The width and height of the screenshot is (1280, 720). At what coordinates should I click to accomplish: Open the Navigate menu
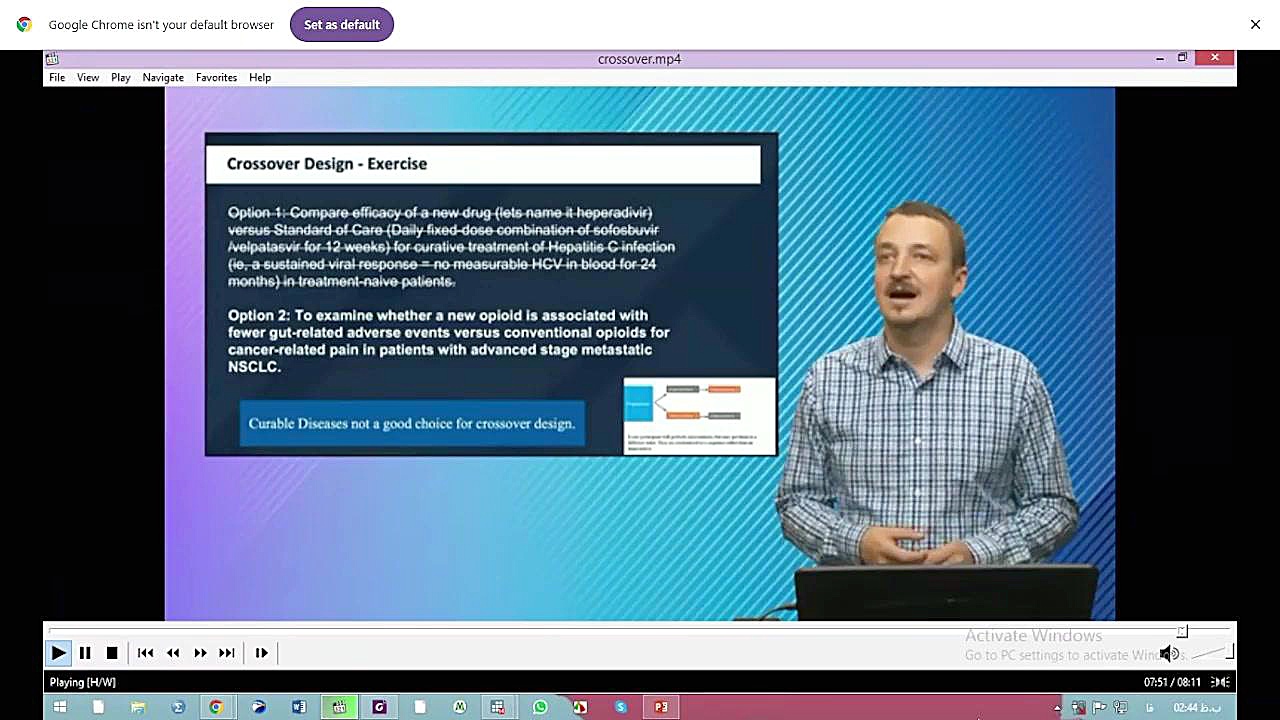tap(163, 77)
